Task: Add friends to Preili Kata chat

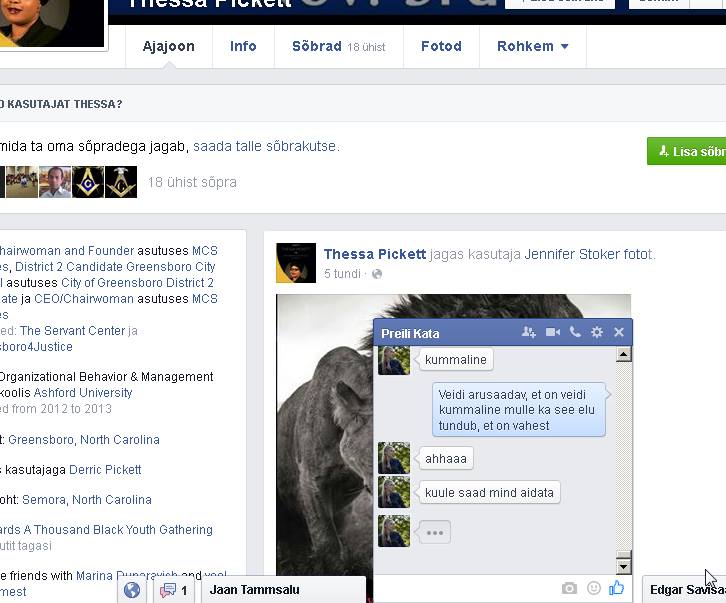Action: [528, 332]
